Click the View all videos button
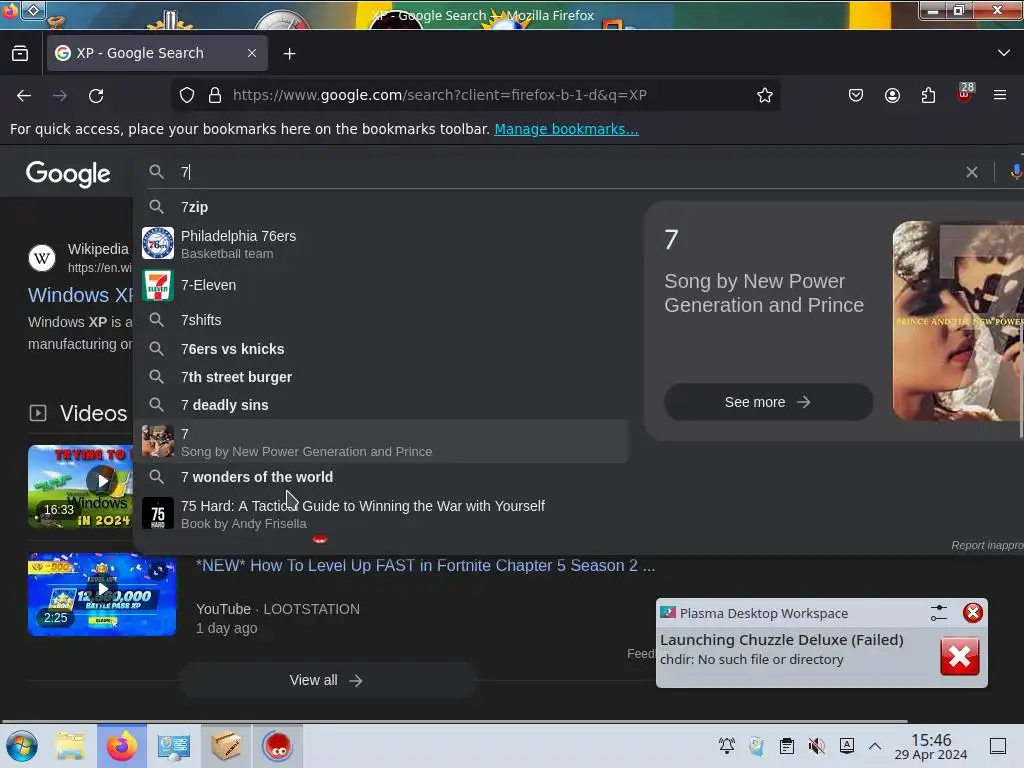The image size is (1024, 768). coord(327,680)
